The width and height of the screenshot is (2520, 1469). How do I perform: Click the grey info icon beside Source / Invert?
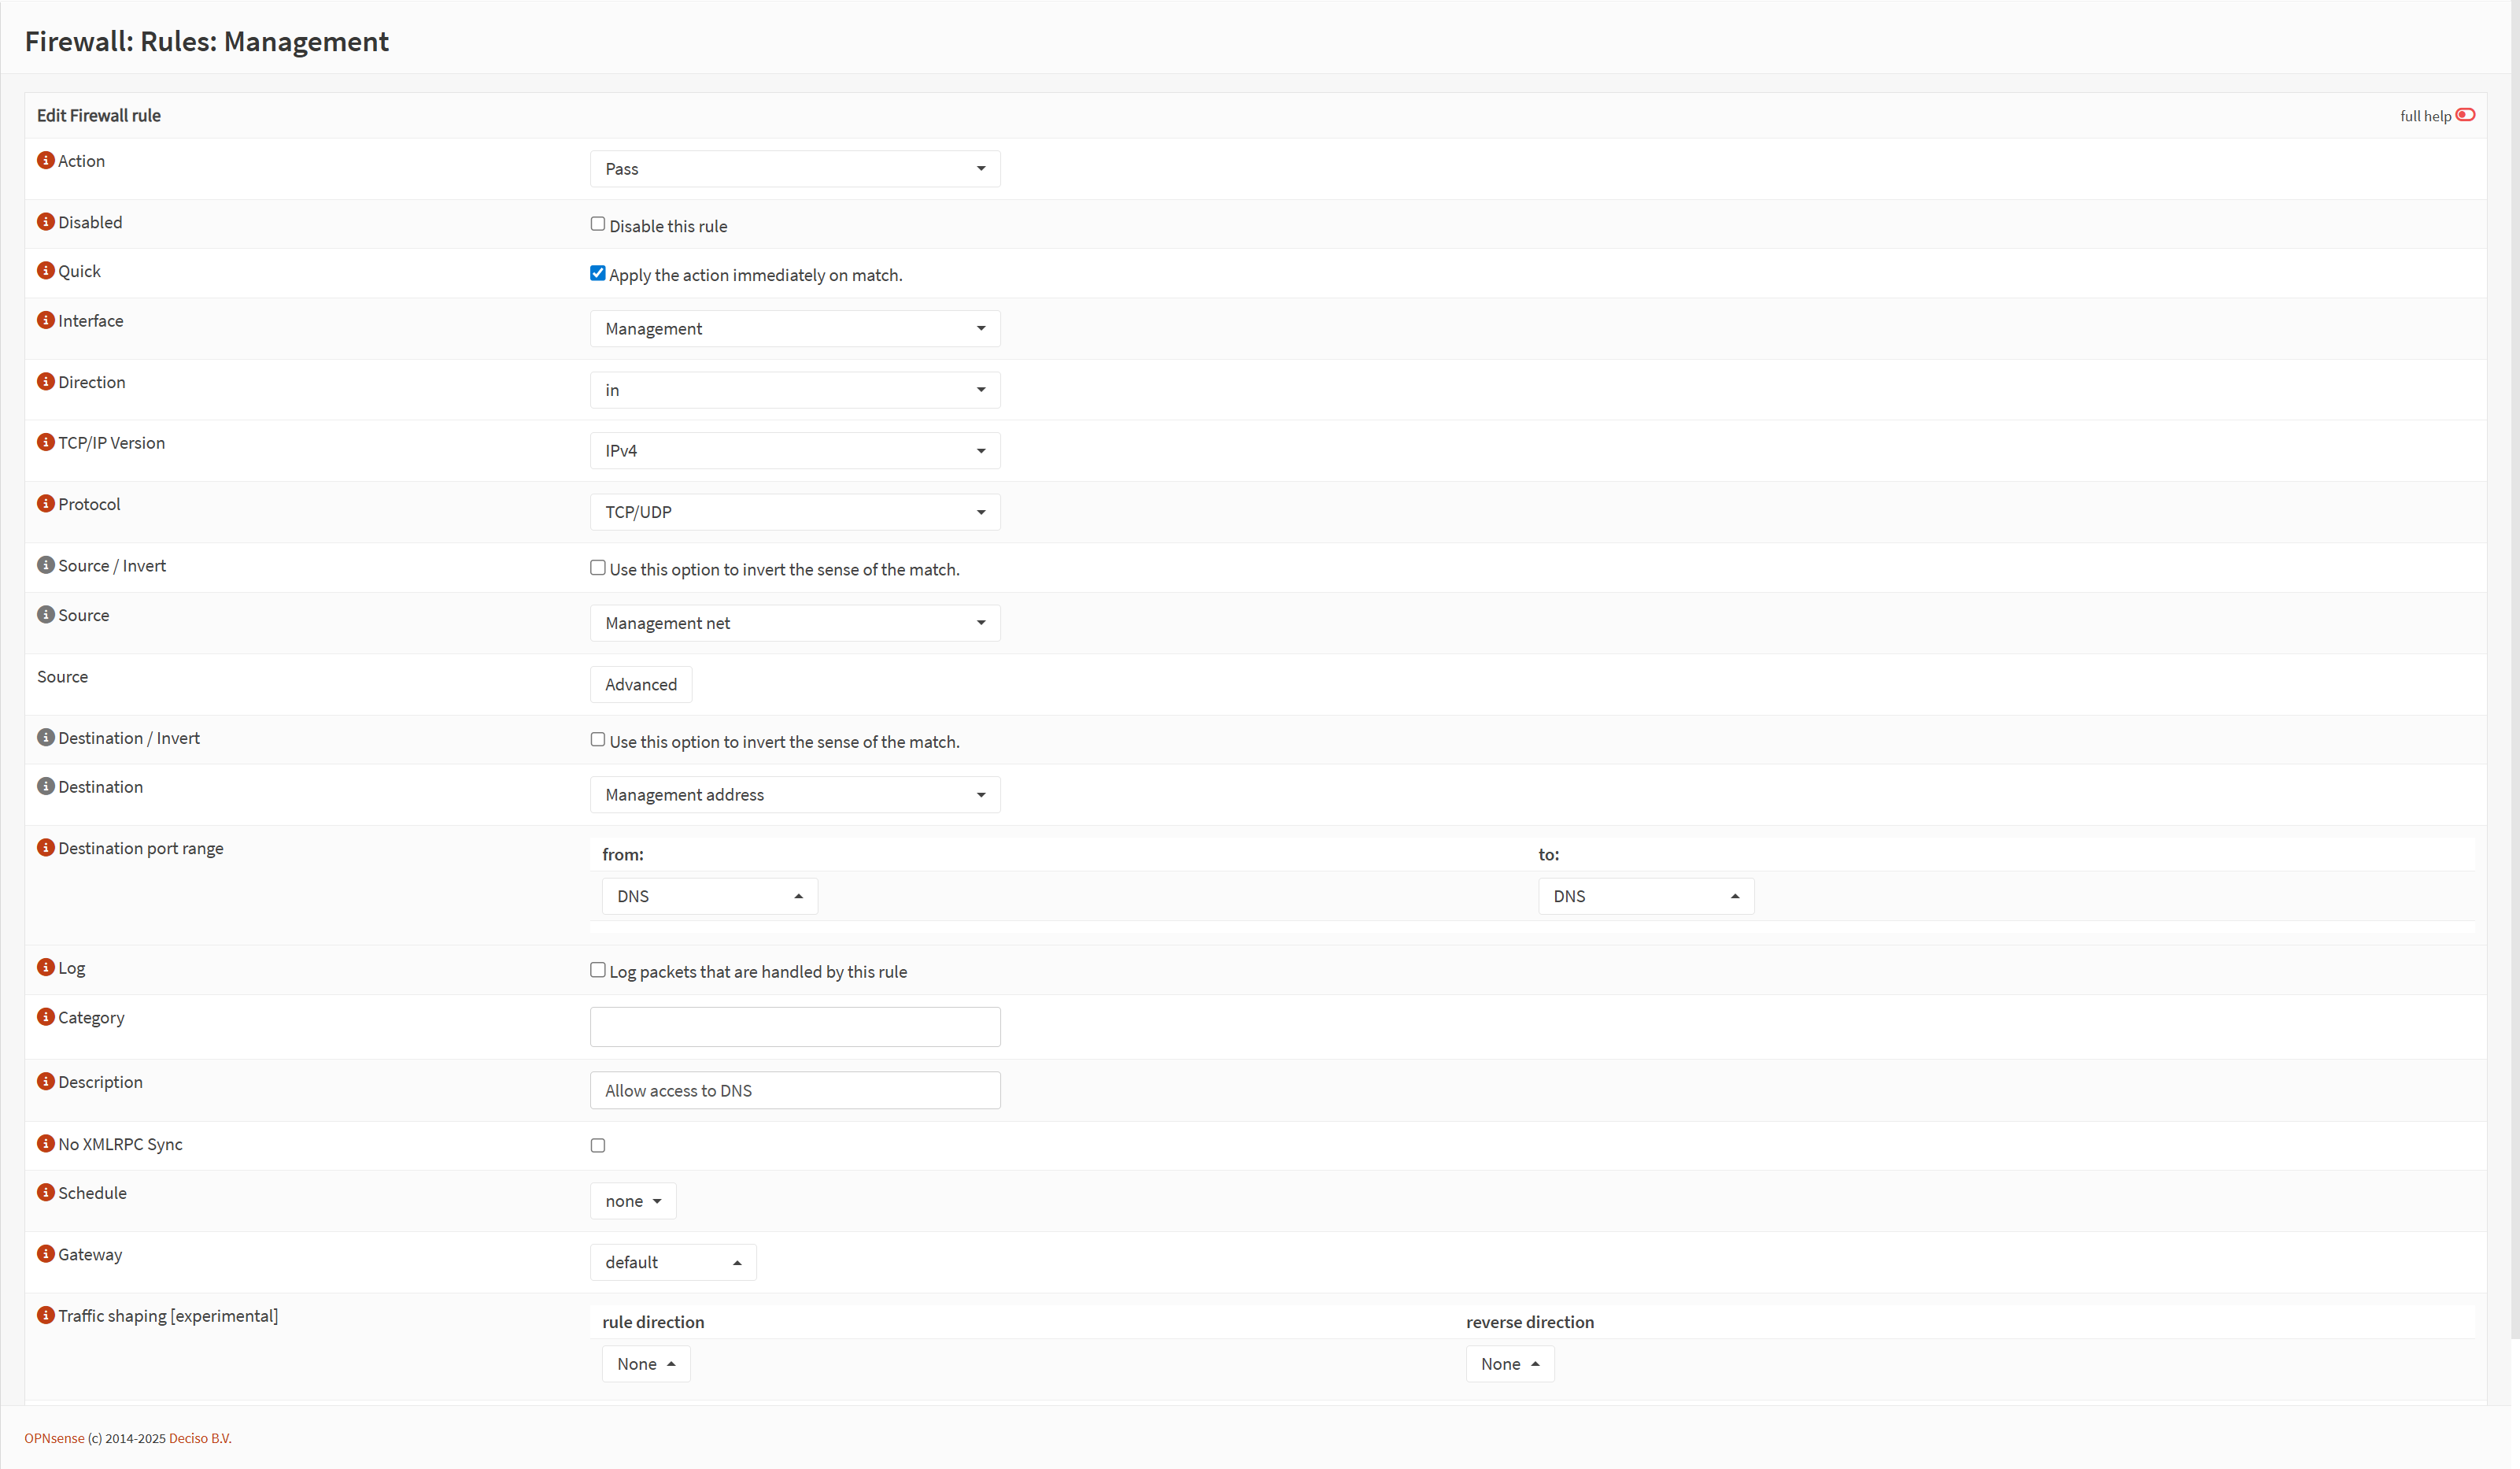(x=45, y=565)
